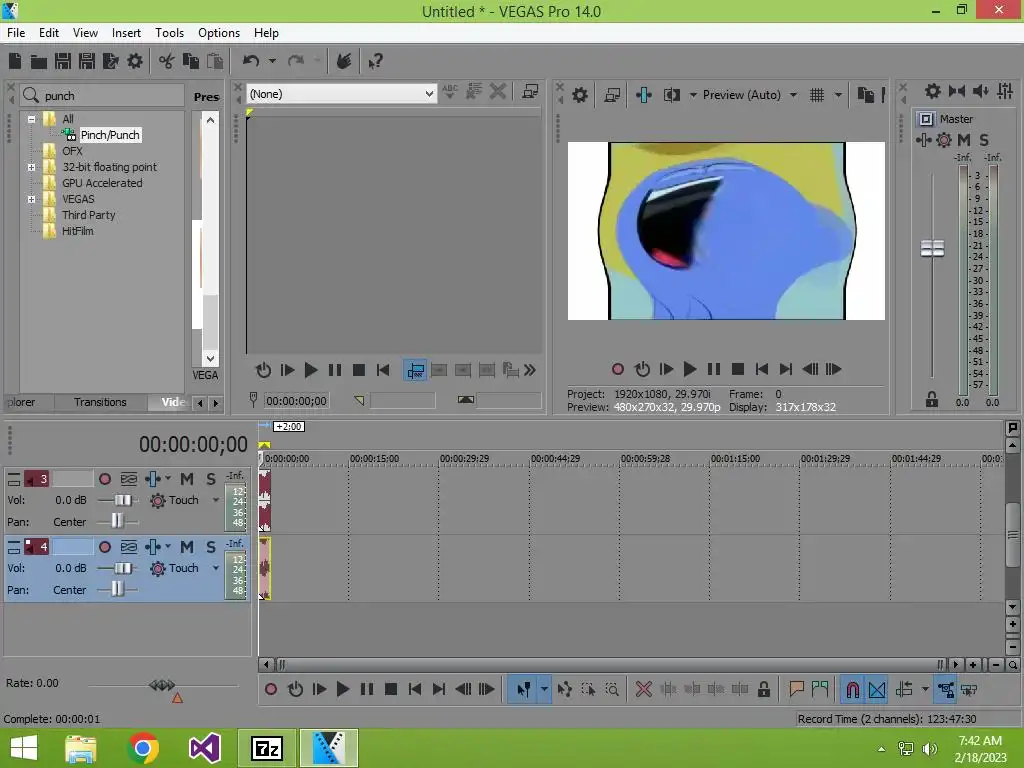Image resolution: width=1024 pixels, height=768 pixels.
Task: Click Track FX icon on track 3
Action: tap(153, 479)
